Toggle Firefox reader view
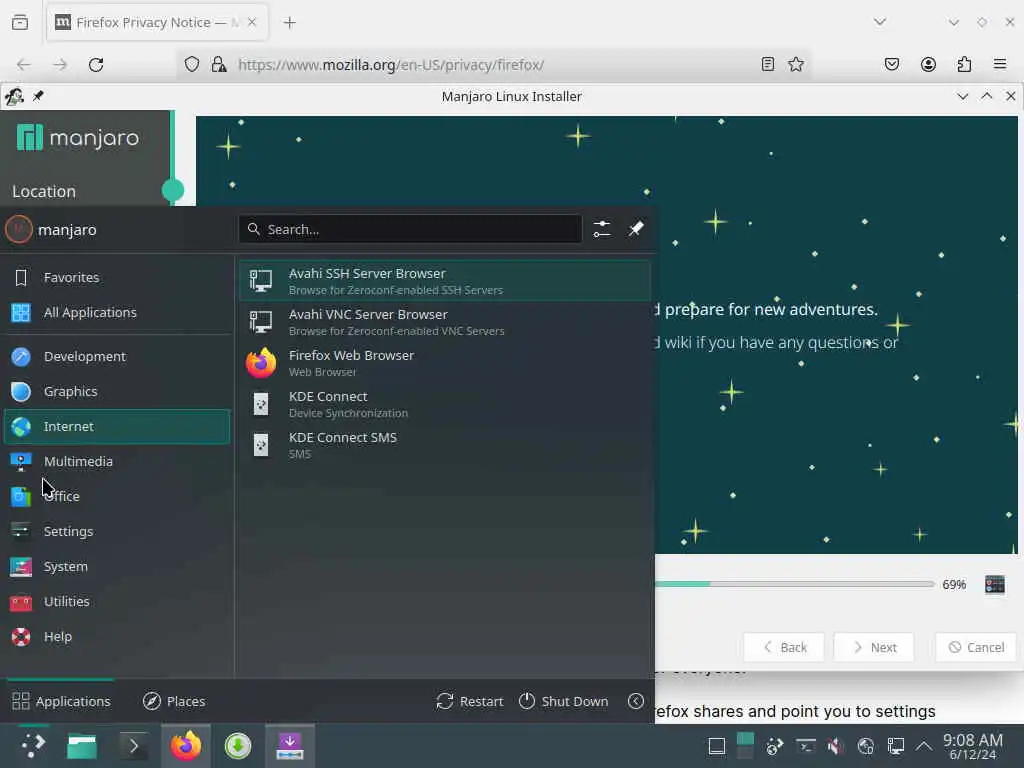Screen dimensions: 1024x768 point(768,64)
